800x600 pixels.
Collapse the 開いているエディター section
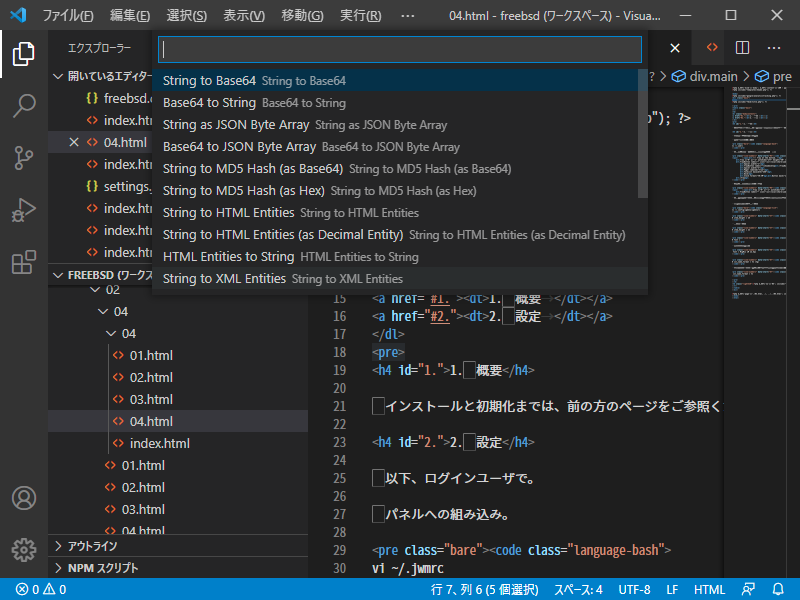pos(101,77)
